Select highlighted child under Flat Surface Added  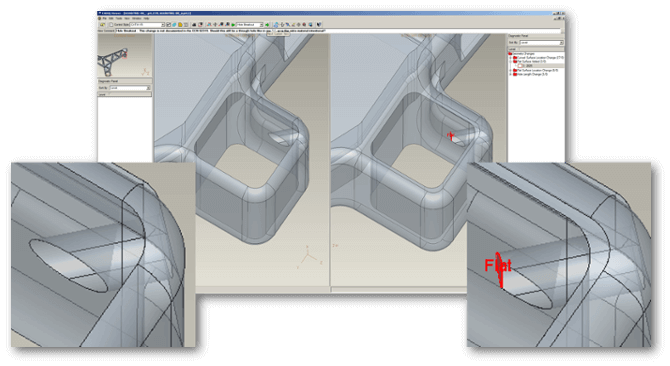point(541,66)
